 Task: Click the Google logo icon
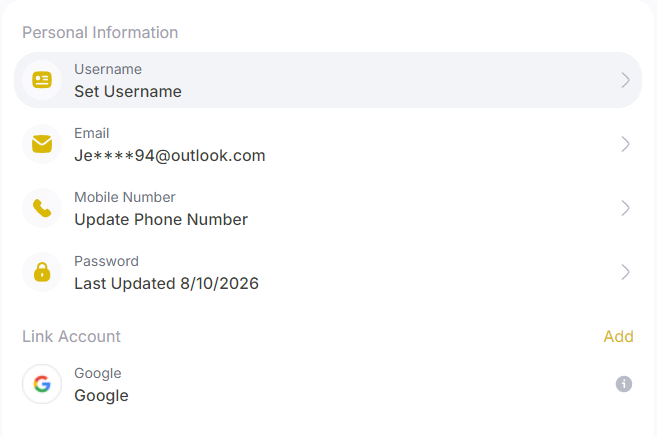42,384
